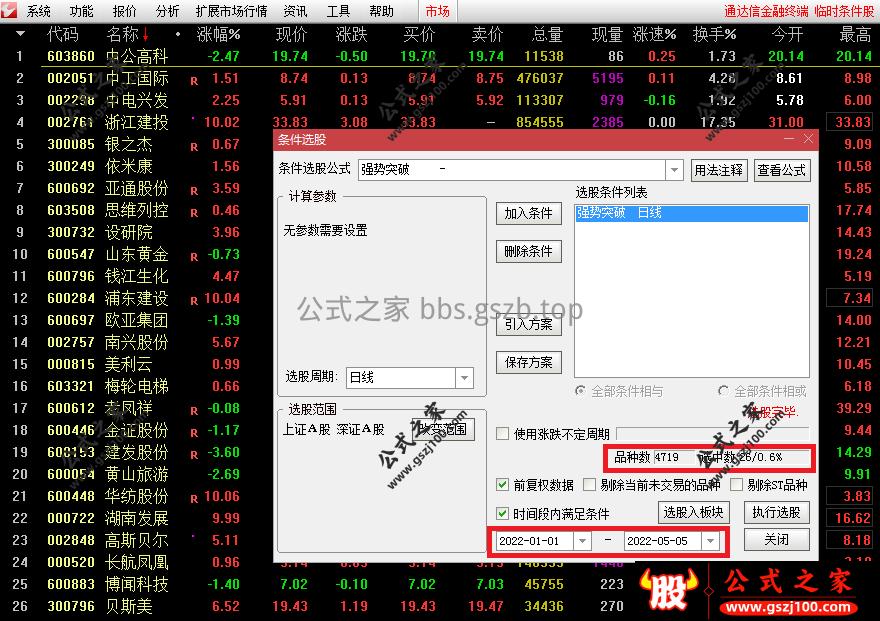This screenshot has height=621, width=880.
Task: Click the 引入方案 button
Action: 528,324
